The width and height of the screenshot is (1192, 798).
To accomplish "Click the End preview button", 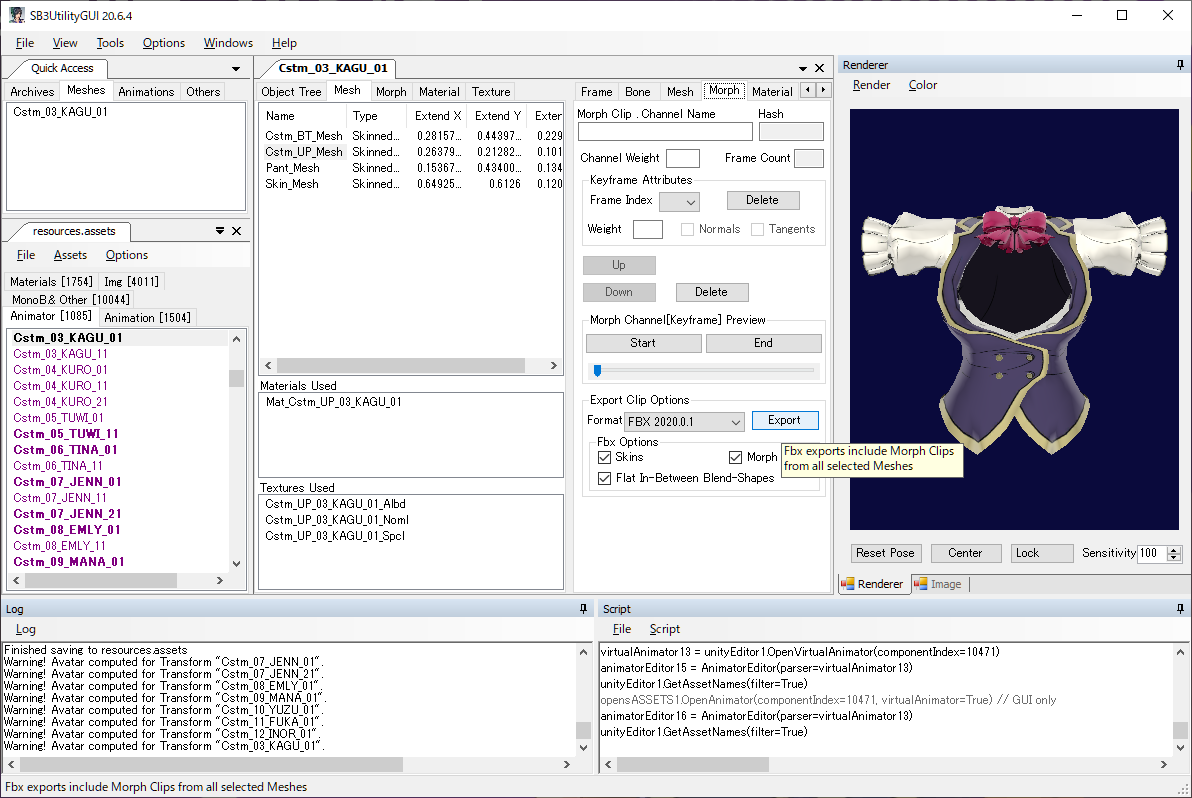I will pos(763,344).
